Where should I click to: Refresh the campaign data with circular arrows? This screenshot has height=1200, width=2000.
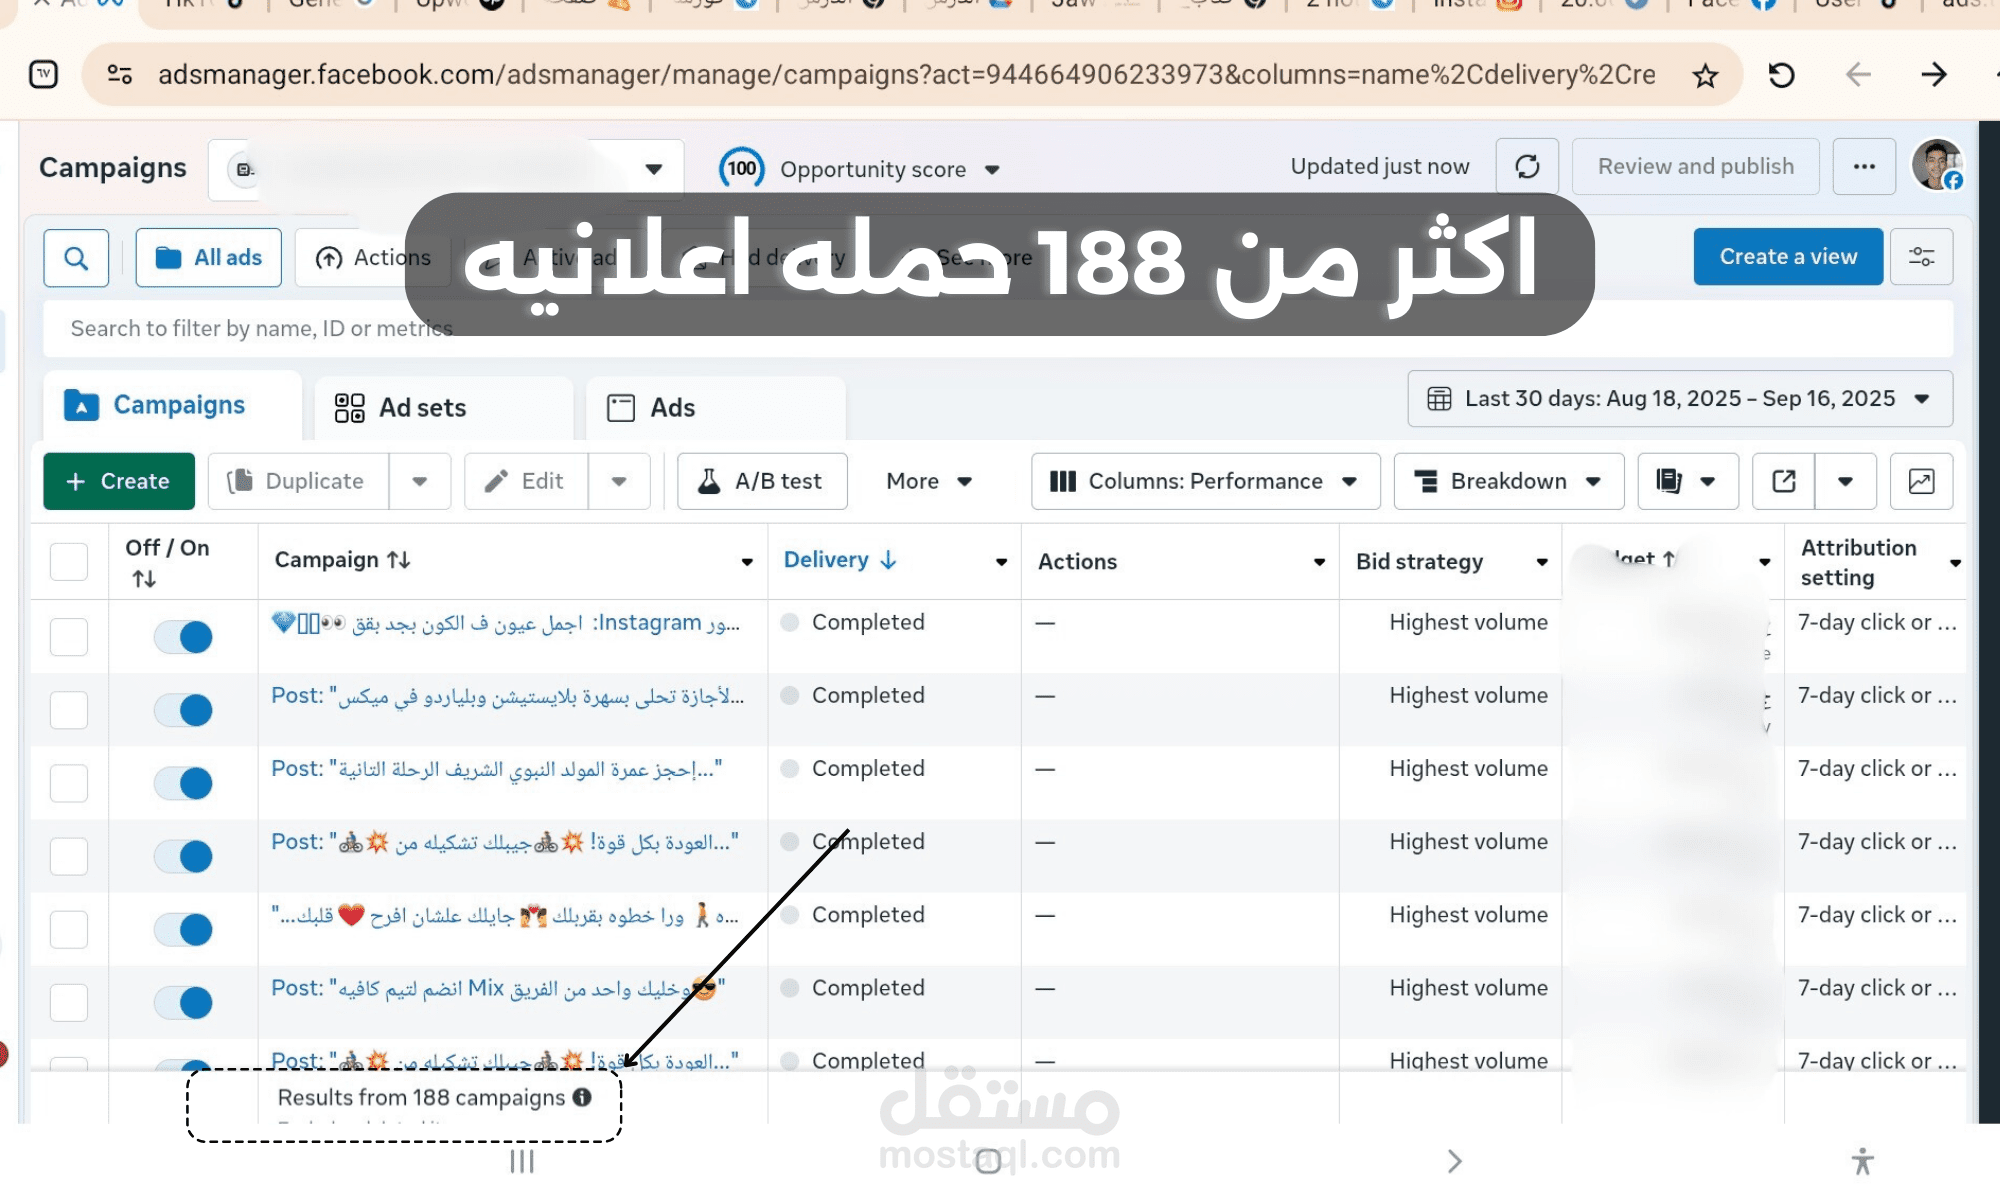pyautogui.click(x=1527, y=167)
